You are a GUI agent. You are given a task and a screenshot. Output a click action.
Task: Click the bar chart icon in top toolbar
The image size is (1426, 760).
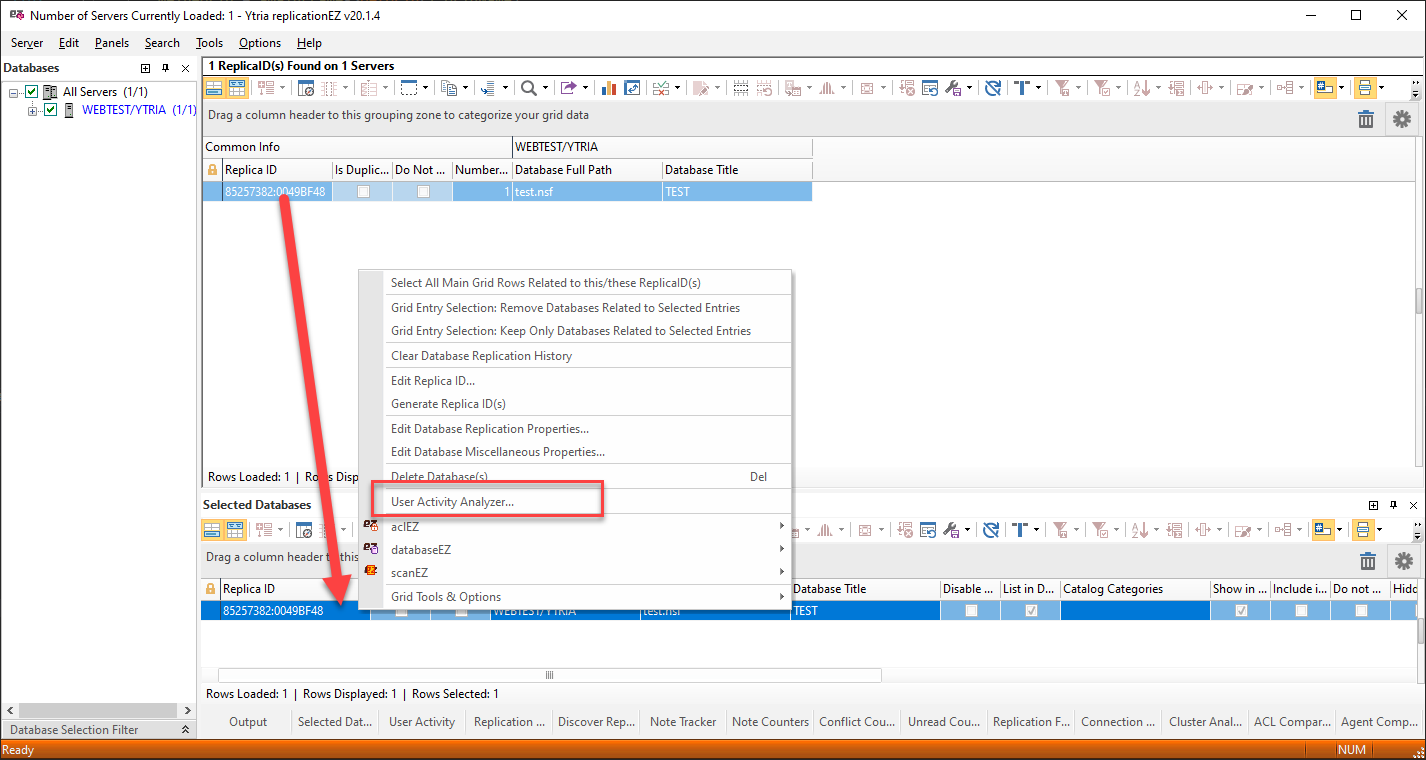[608, 88]
